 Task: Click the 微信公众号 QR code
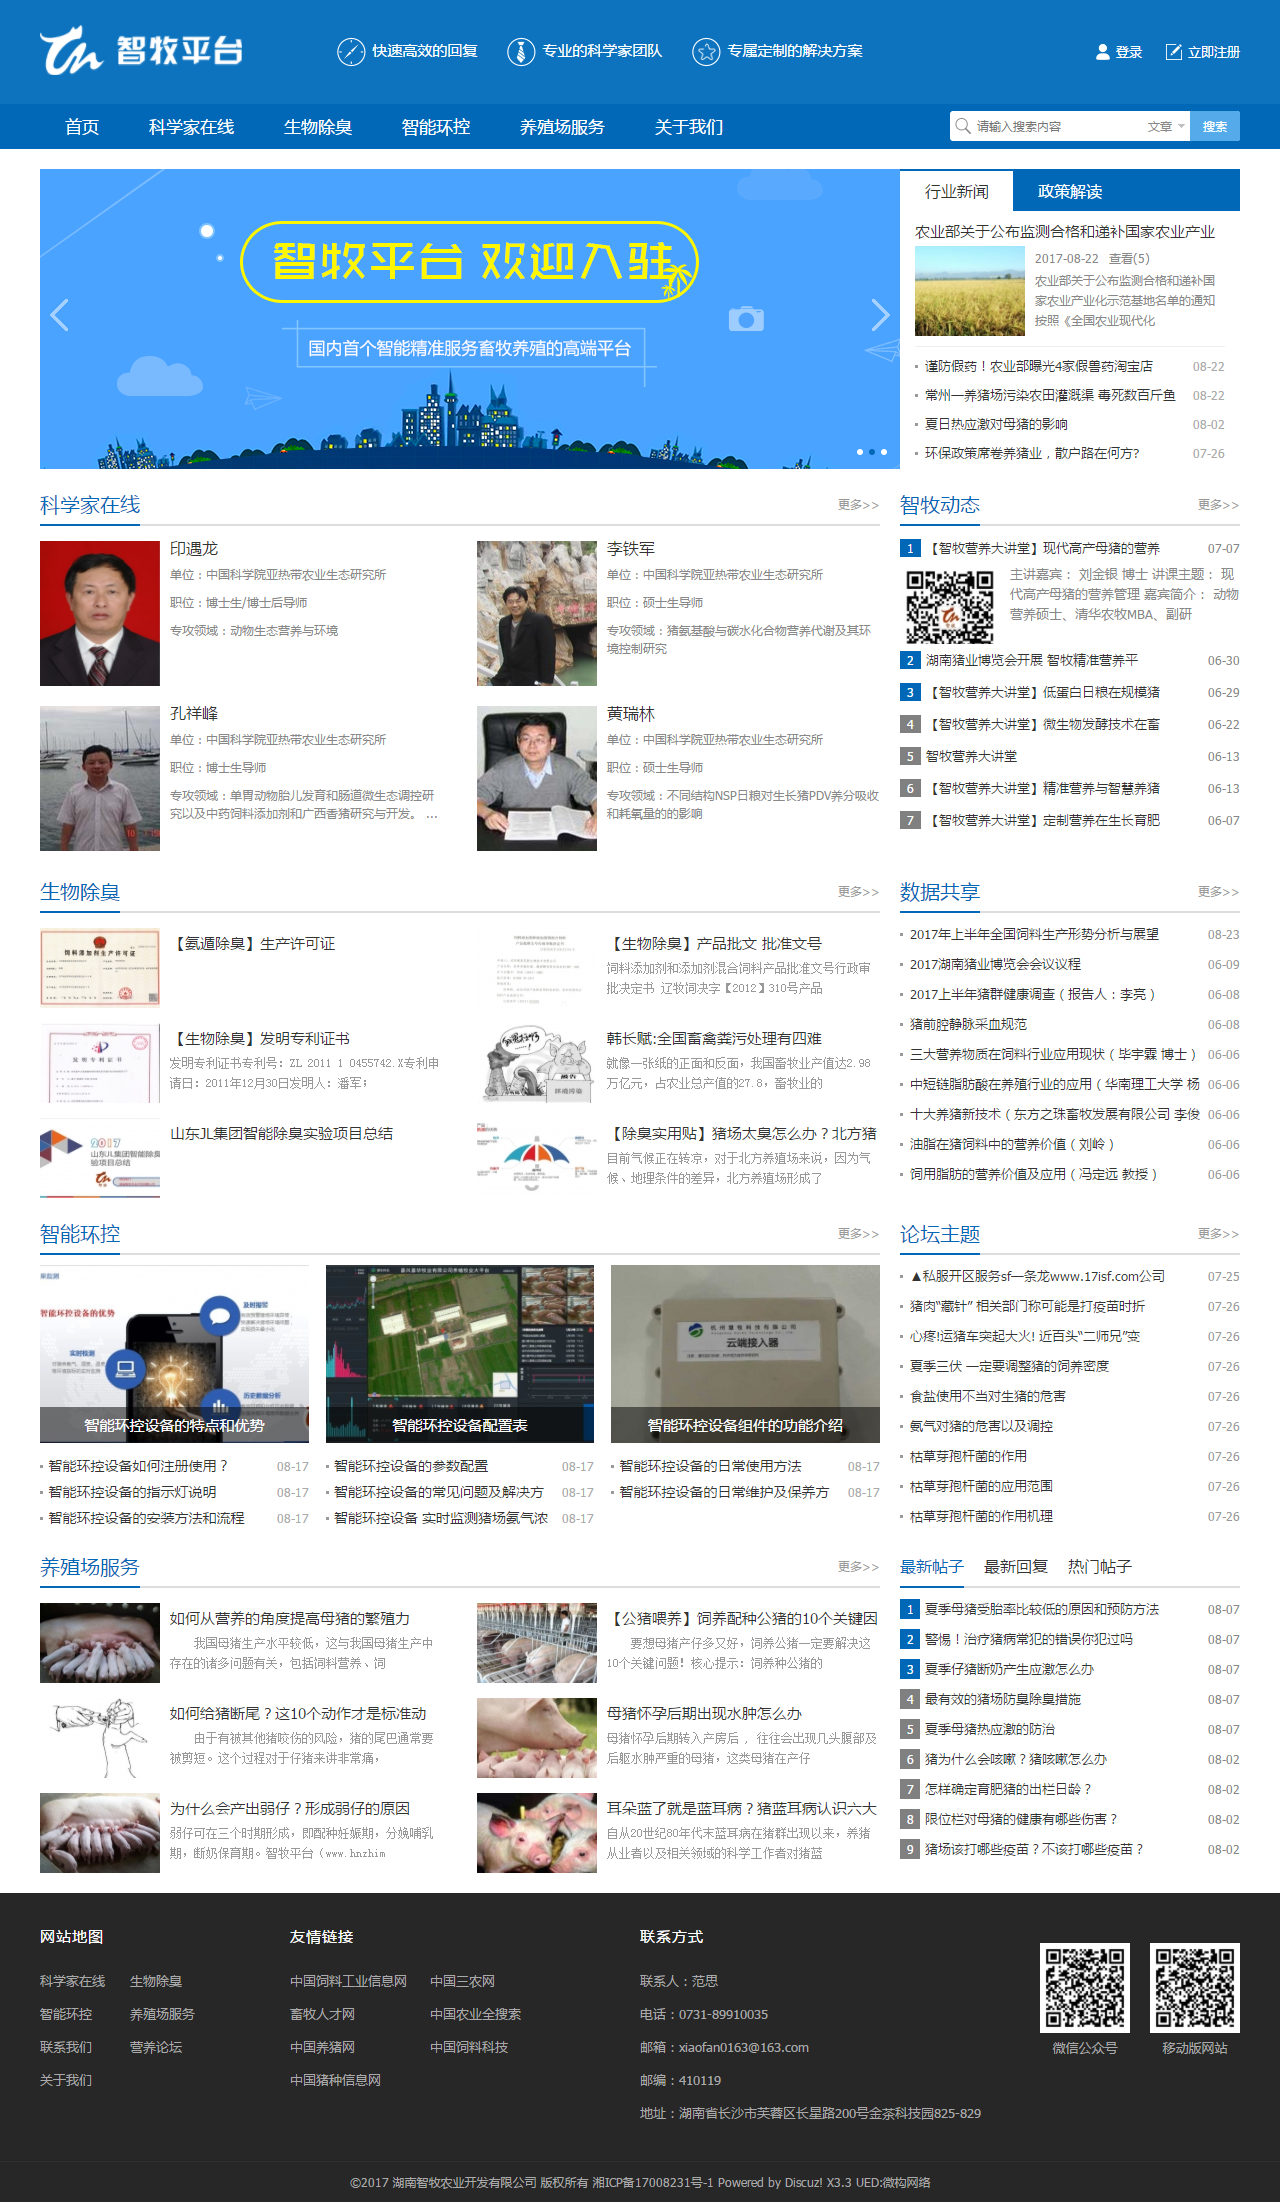(1084, 1987)
